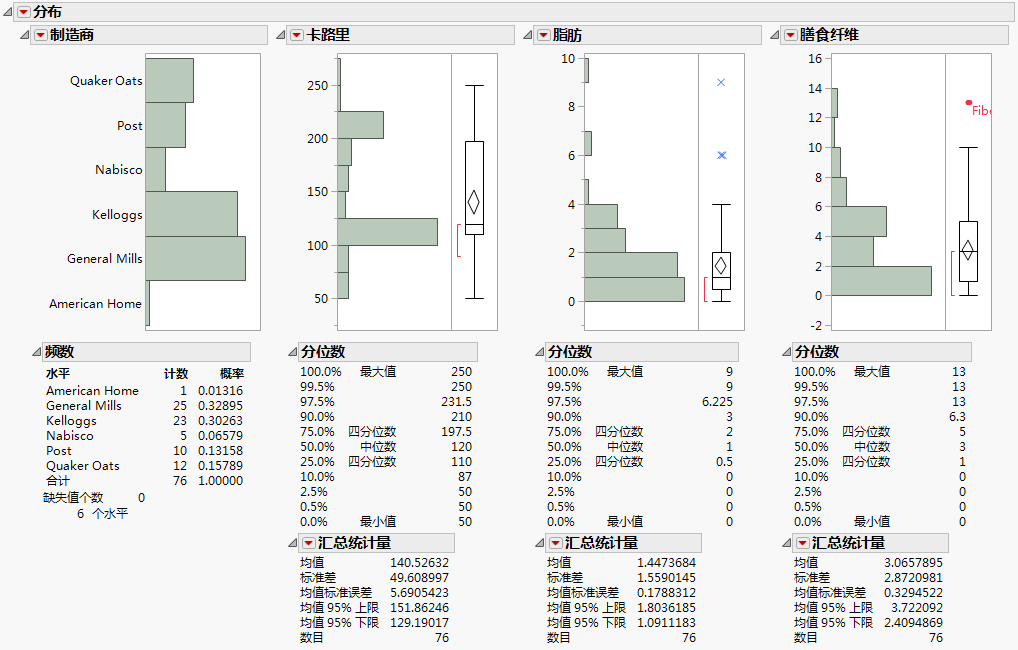Click the 概率 column header
The width and height of the screenshot is (1018, 650).
point(232,374)
